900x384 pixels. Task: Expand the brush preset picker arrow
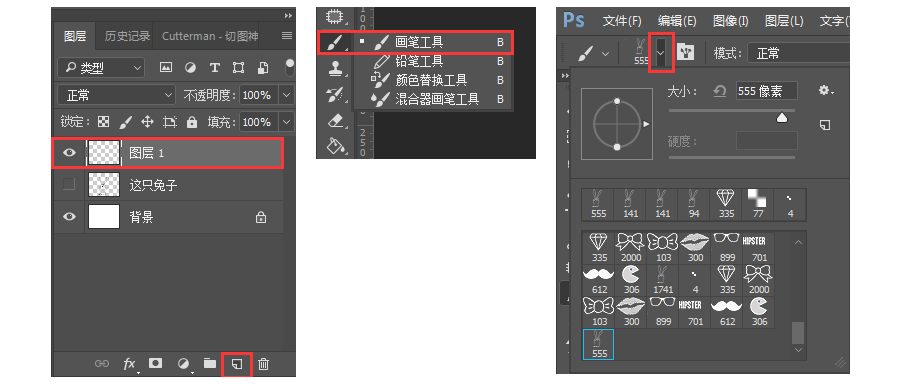661,53
